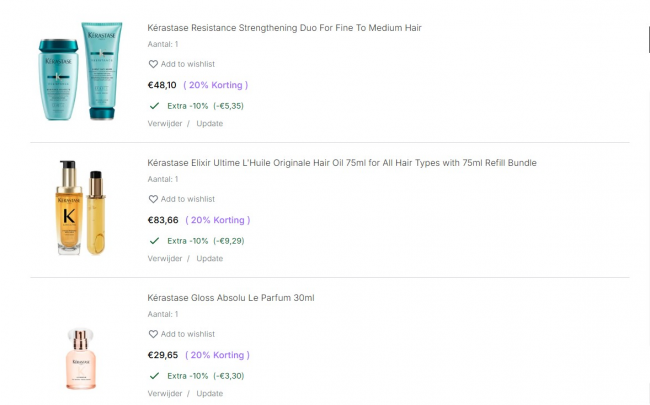Click heart icon for Resistance Strengthening Duo
This screenshot has width=650, height=405.
(153, 64)
